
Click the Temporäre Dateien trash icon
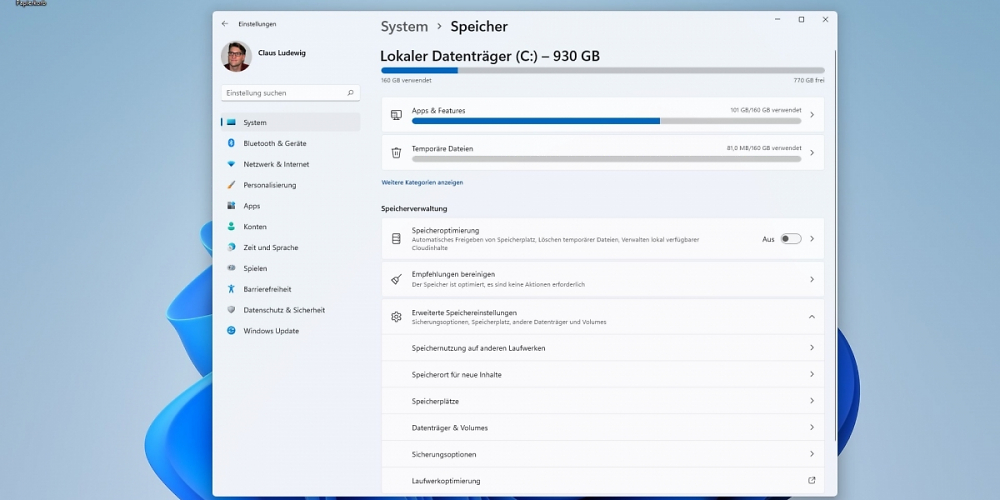[396, 153]
